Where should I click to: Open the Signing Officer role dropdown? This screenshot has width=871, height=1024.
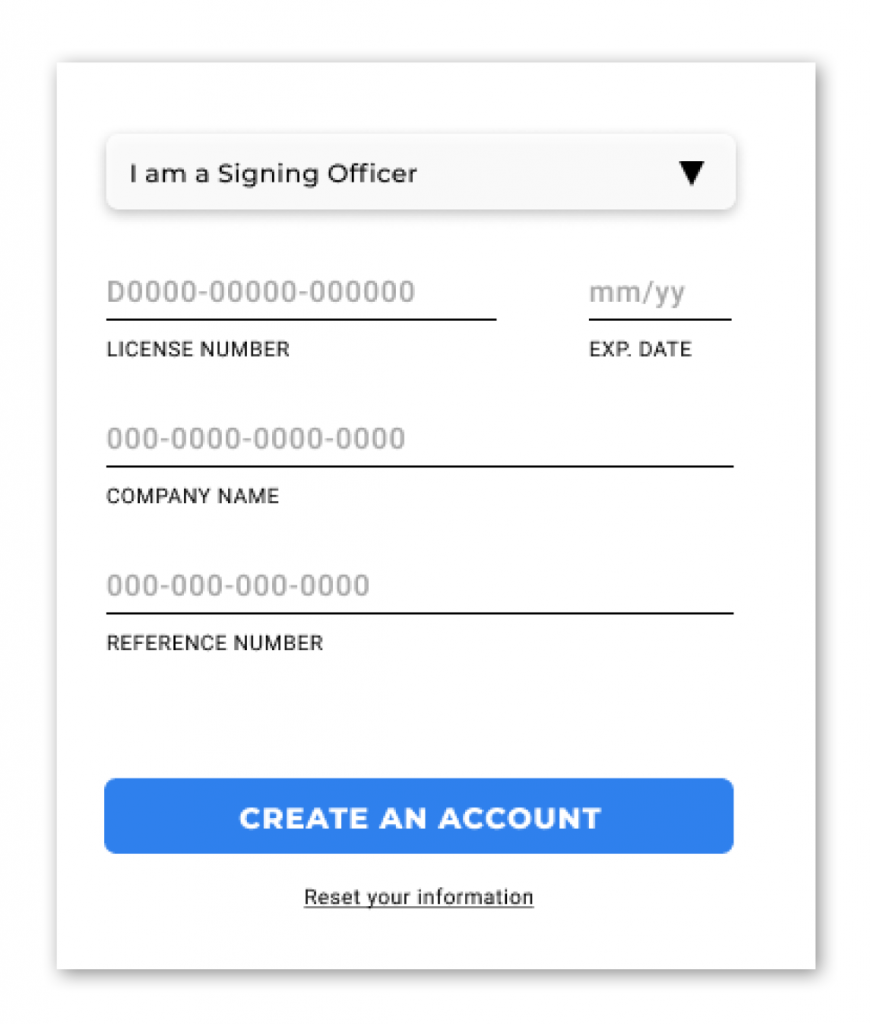tap(420, 173)
